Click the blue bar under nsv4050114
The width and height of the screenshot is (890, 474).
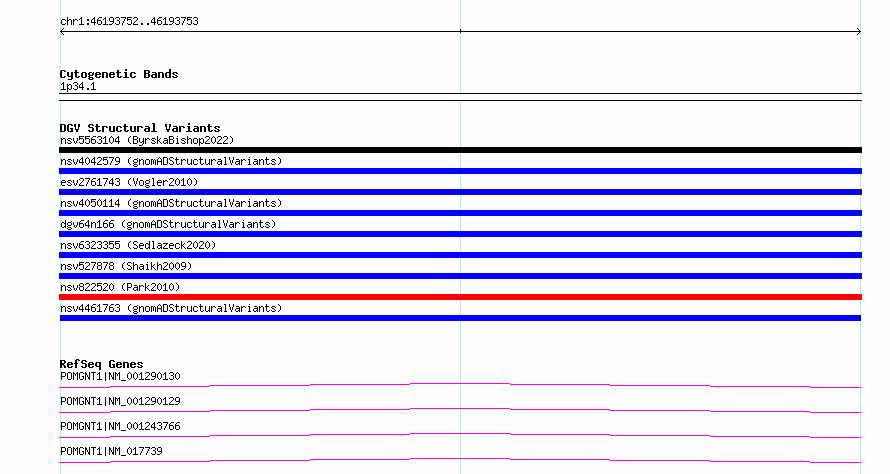[460, 213]
